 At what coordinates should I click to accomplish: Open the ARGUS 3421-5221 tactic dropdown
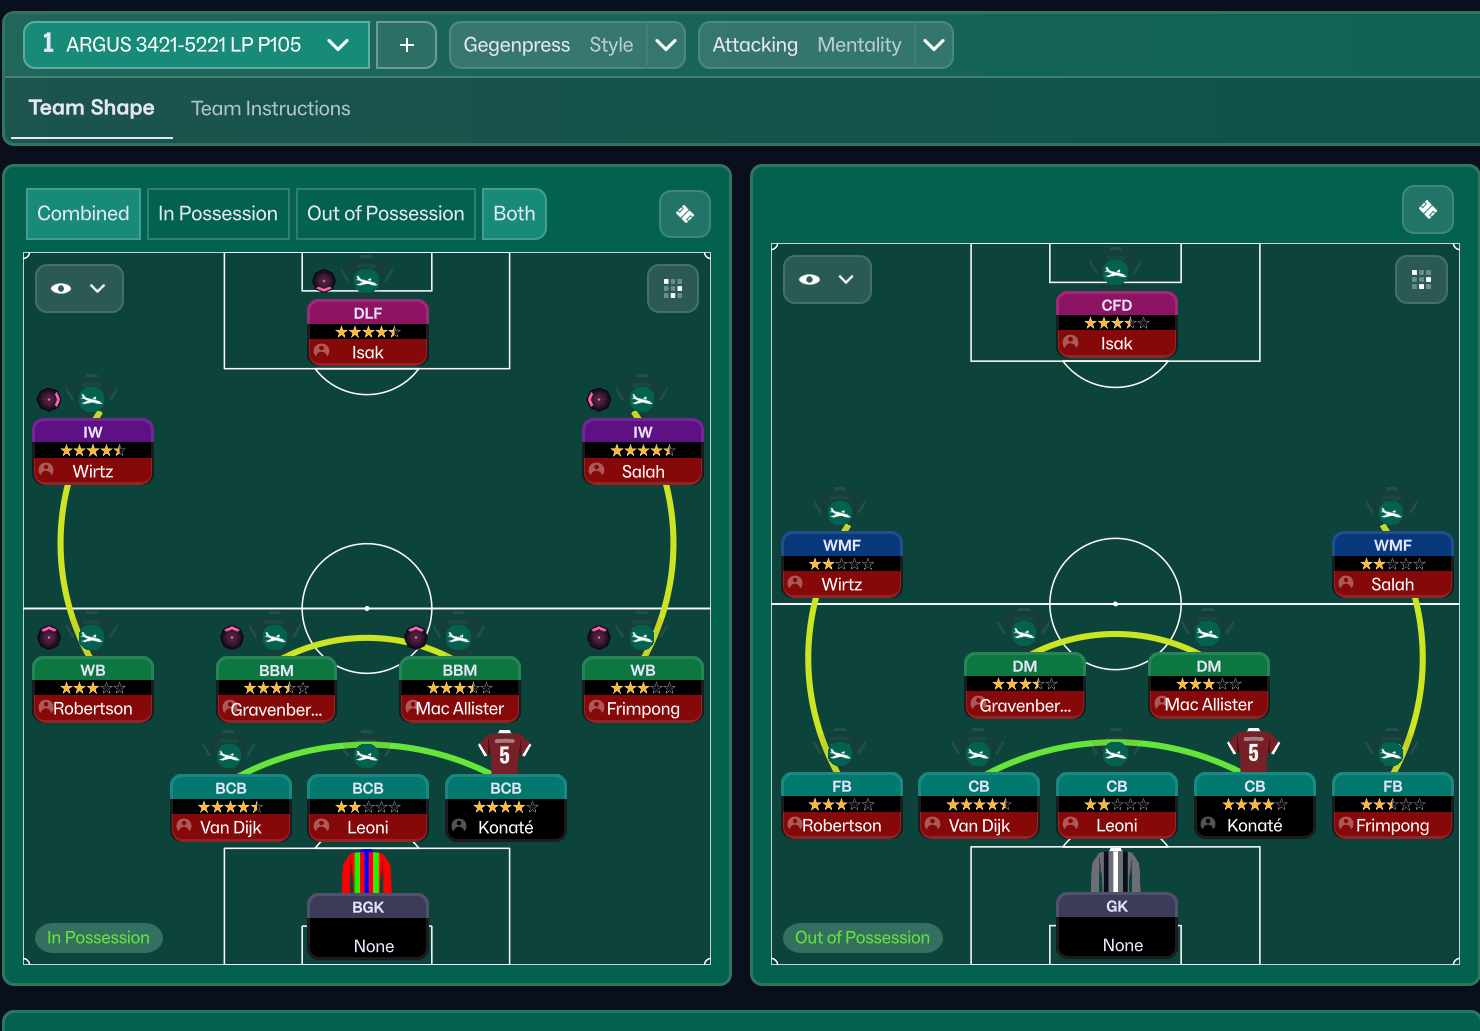196,45
